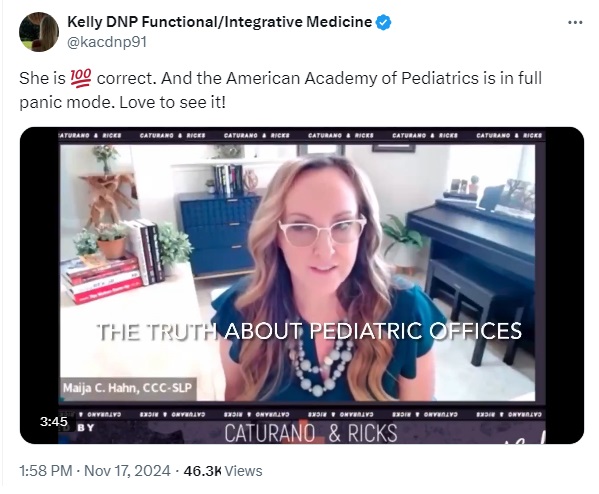Screen dimensions: 599x494
Task: Open the profile name Kelly DNP Functional/Integrative Medicine
Action: (219, 22)
